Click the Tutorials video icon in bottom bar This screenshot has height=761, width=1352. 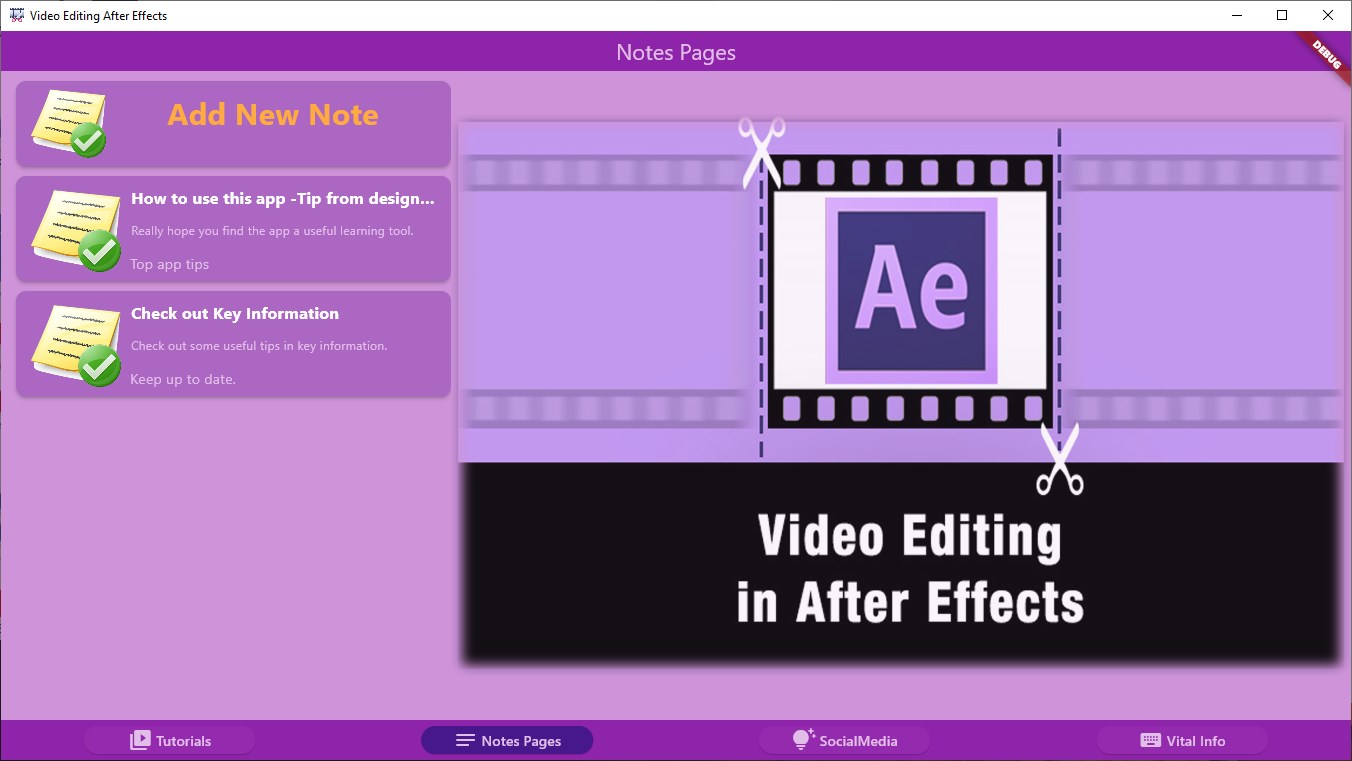point(140,741)
